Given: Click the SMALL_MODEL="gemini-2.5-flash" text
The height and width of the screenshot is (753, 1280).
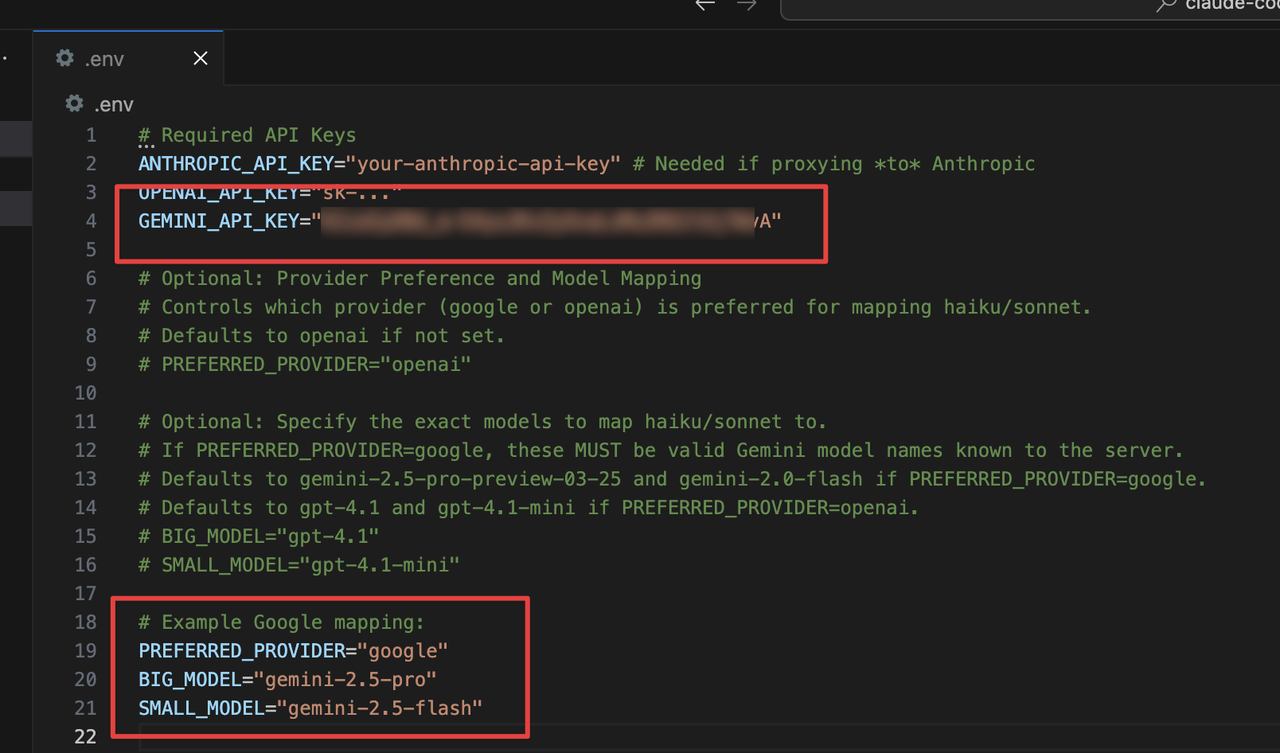Looking at the screenshot, I should coord(310,708).
